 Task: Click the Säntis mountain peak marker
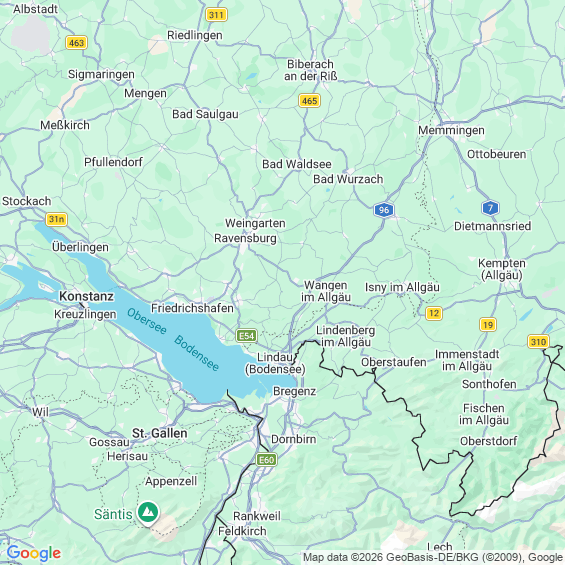pyautogui.click(x=148, y=512)
